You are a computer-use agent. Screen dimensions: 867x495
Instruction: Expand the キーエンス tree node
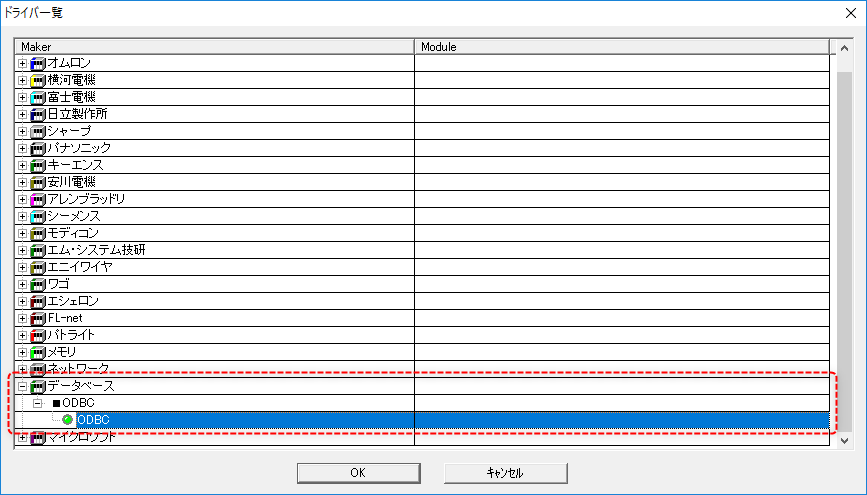point(23,165)
